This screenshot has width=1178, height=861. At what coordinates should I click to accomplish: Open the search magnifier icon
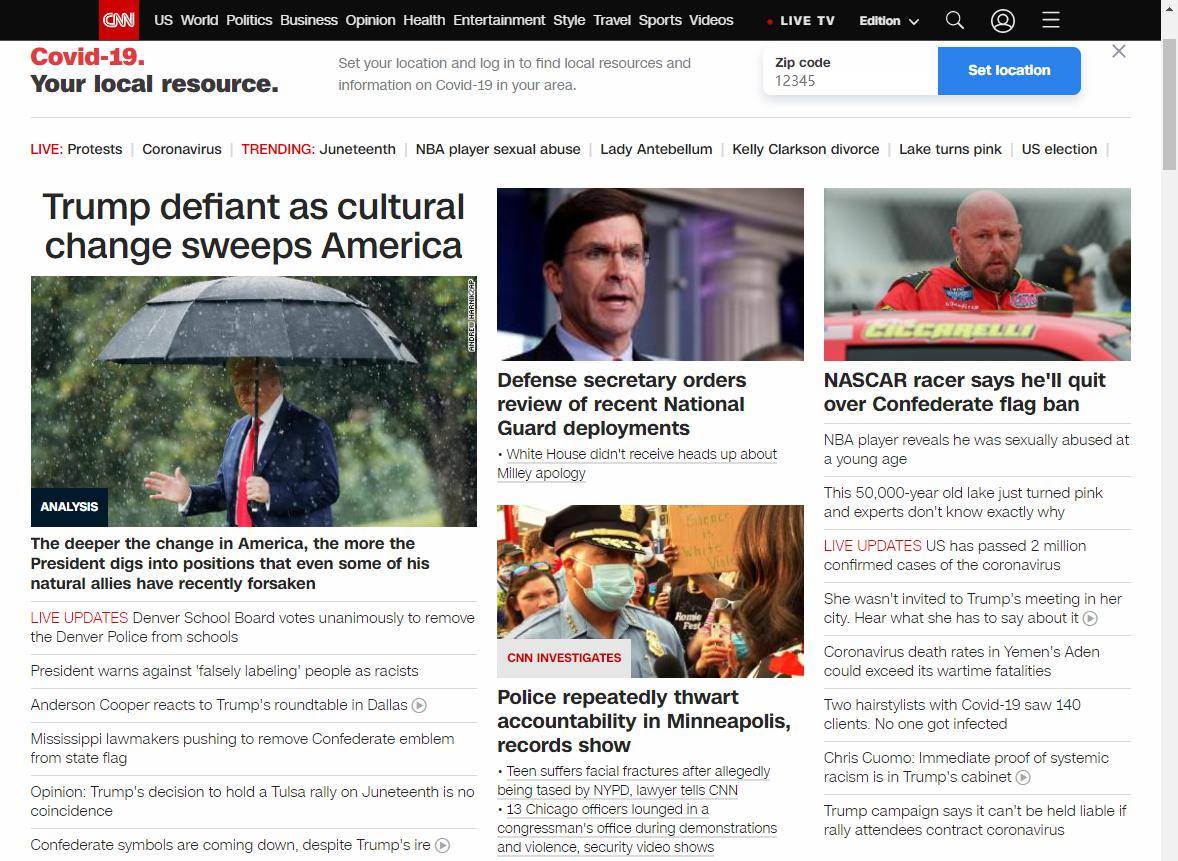[954, 20]
